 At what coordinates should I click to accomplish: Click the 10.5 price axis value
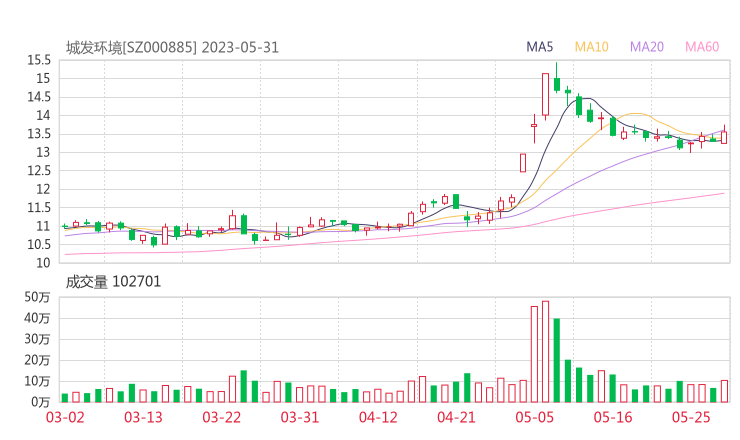39,245
